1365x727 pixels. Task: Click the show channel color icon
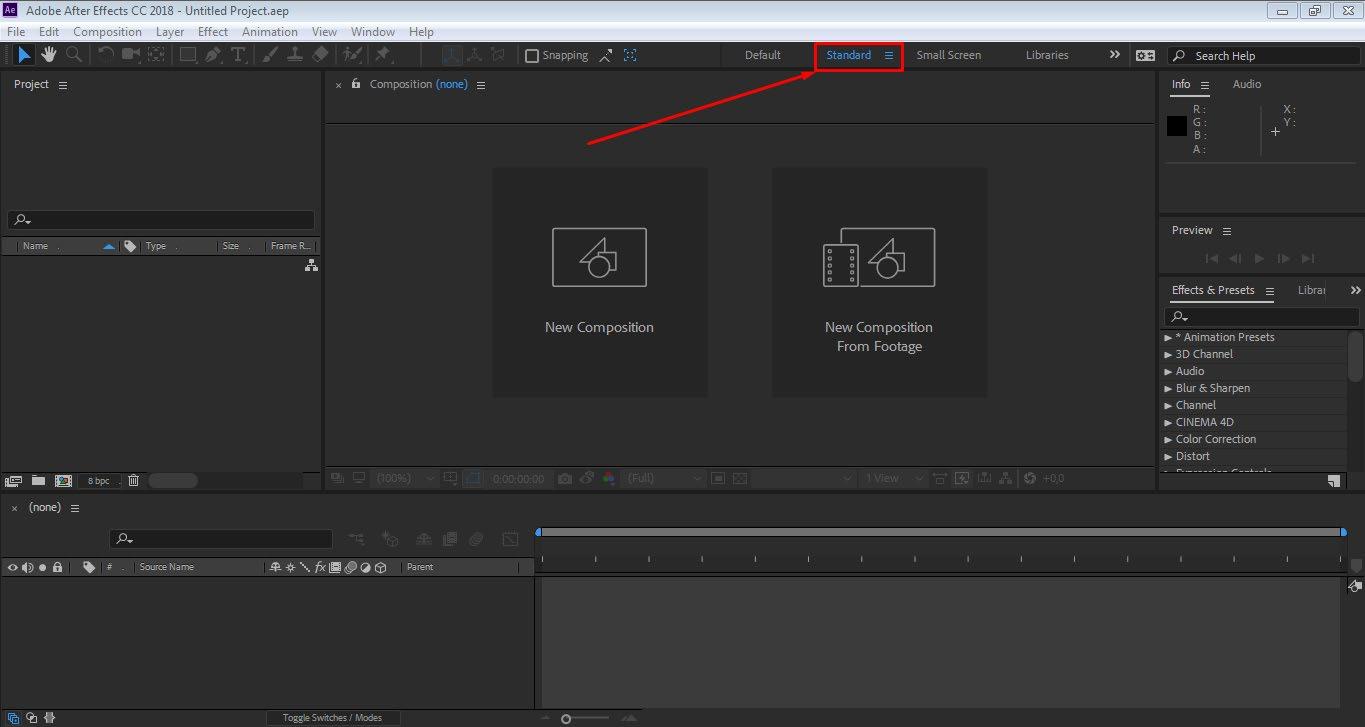coord(608,479)
